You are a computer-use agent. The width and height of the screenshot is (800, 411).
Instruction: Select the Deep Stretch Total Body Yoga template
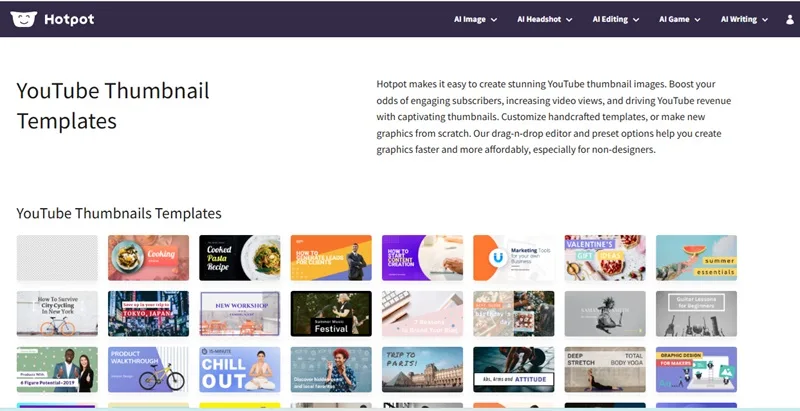click(605, 370)
